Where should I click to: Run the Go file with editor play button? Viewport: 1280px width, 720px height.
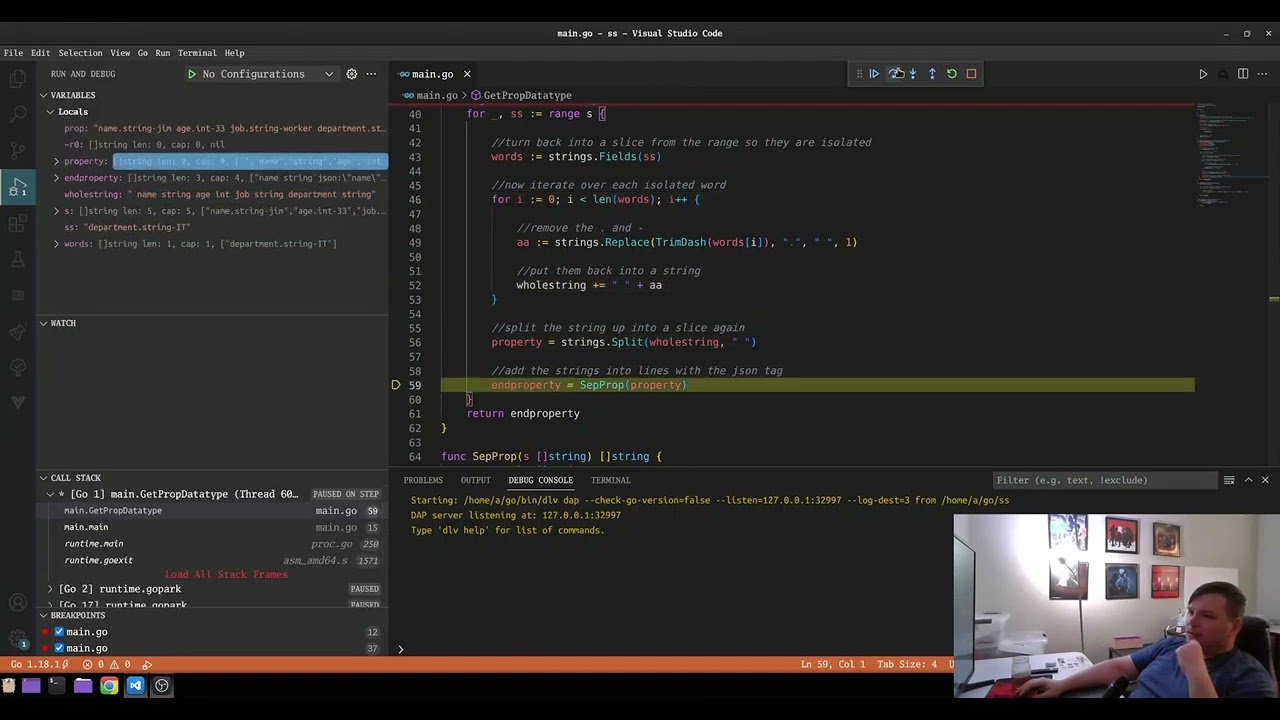[x=1203, y=74]
